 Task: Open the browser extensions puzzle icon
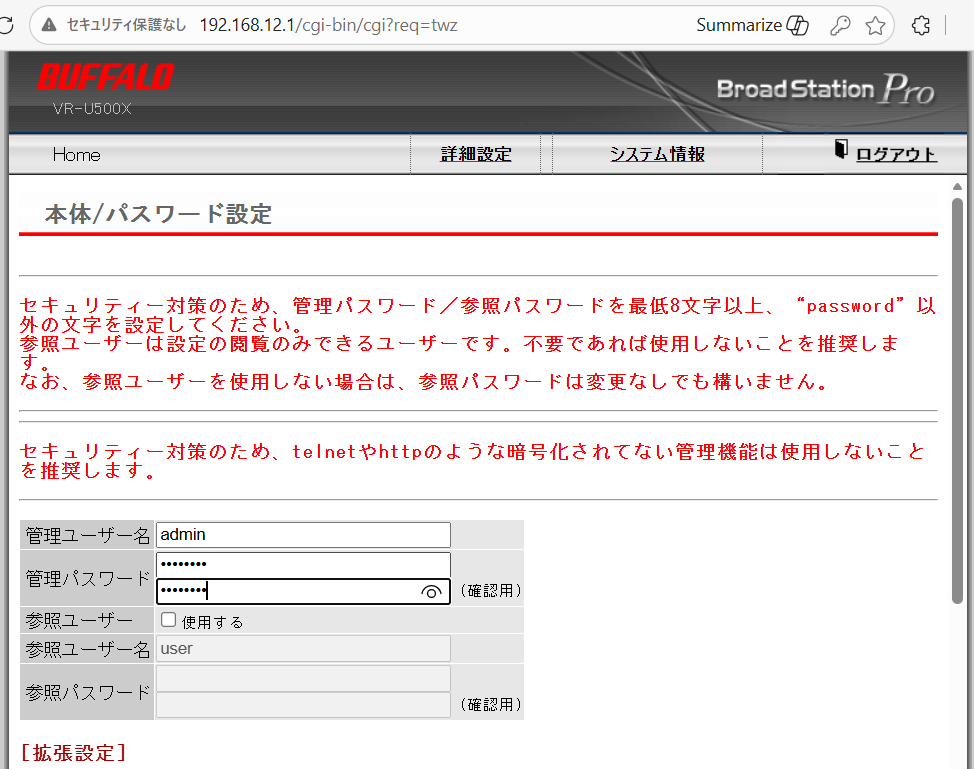pyautogui.click(x=923, y=26)
